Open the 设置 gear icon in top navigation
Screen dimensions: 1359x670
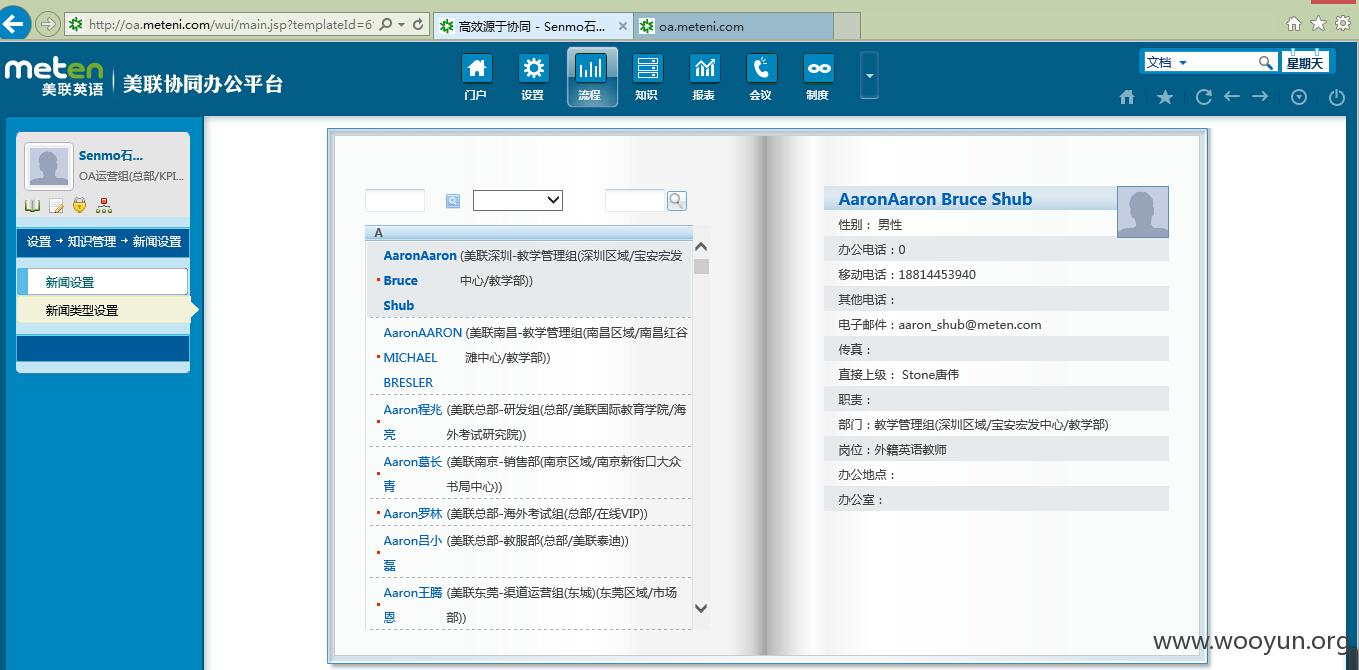(533, 77)
